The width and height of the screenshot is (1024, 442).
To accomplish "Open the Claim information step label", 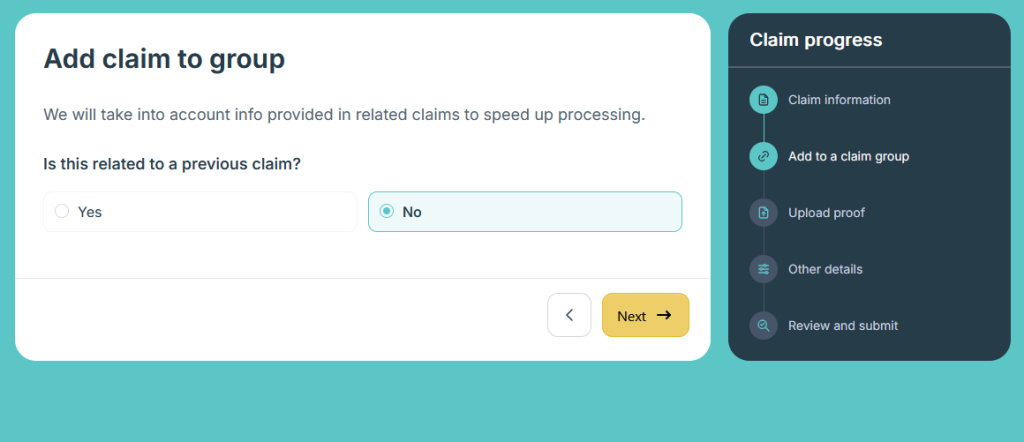I will click(839, 100).
